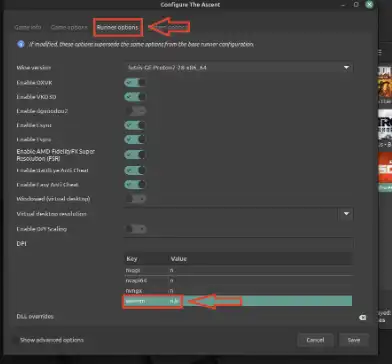The image size is (392, 364).
Task: Toggle Enable Easy Anti-Cheat switch
Action: click(x=135, y=184)
